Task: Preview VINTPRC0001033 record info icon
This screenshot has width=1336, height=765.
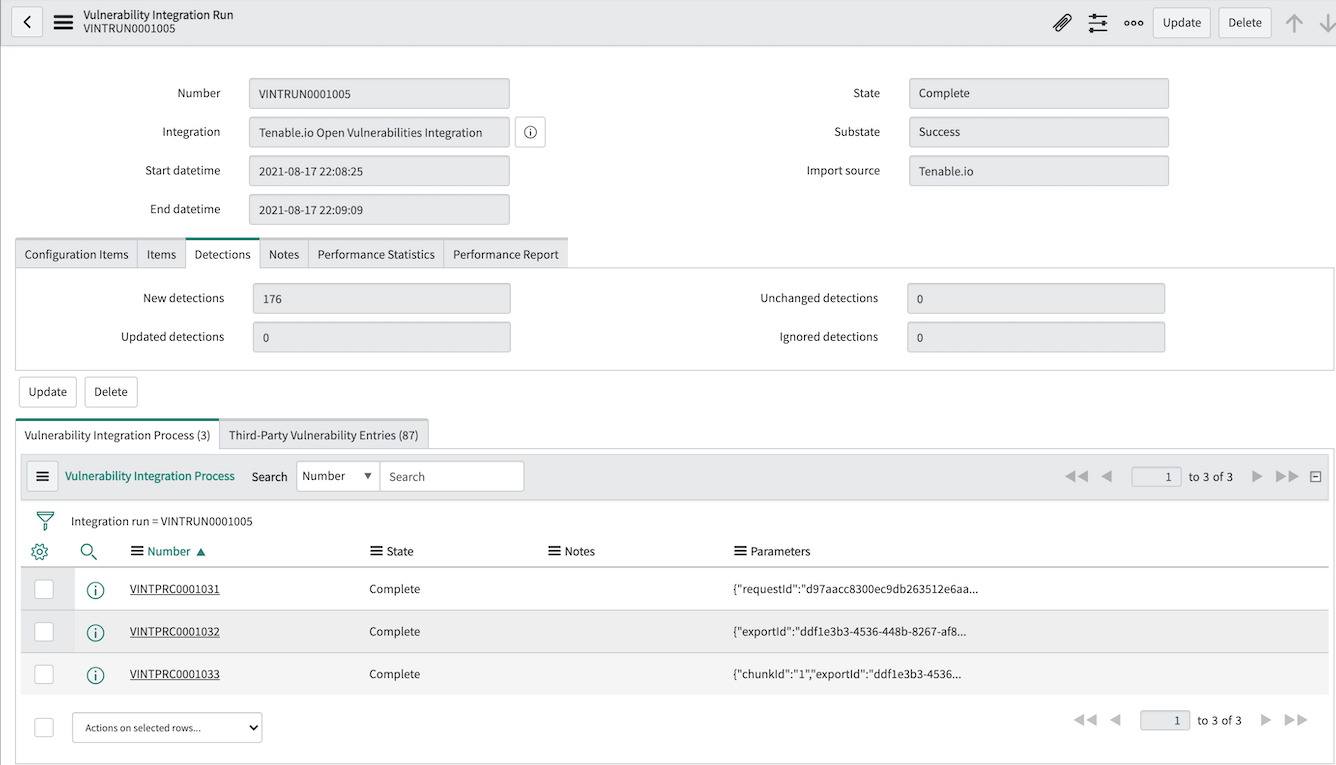Action: pyautogui.click(x=96, y=675)
